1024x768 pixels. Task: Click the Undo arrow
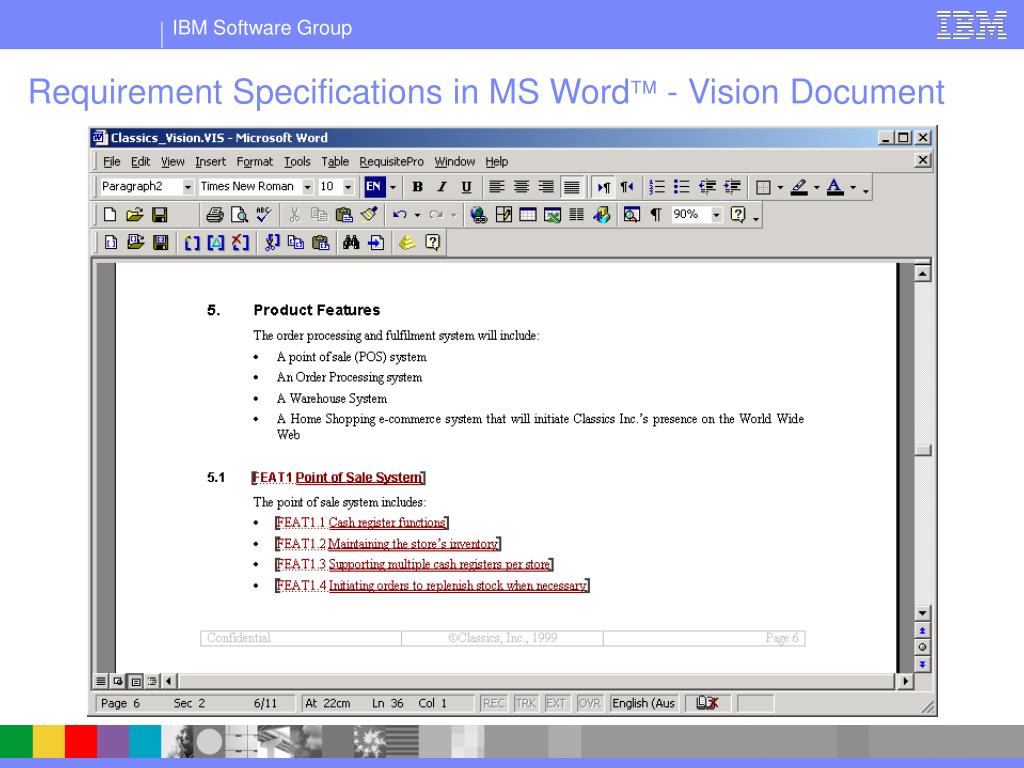point(400,215)
